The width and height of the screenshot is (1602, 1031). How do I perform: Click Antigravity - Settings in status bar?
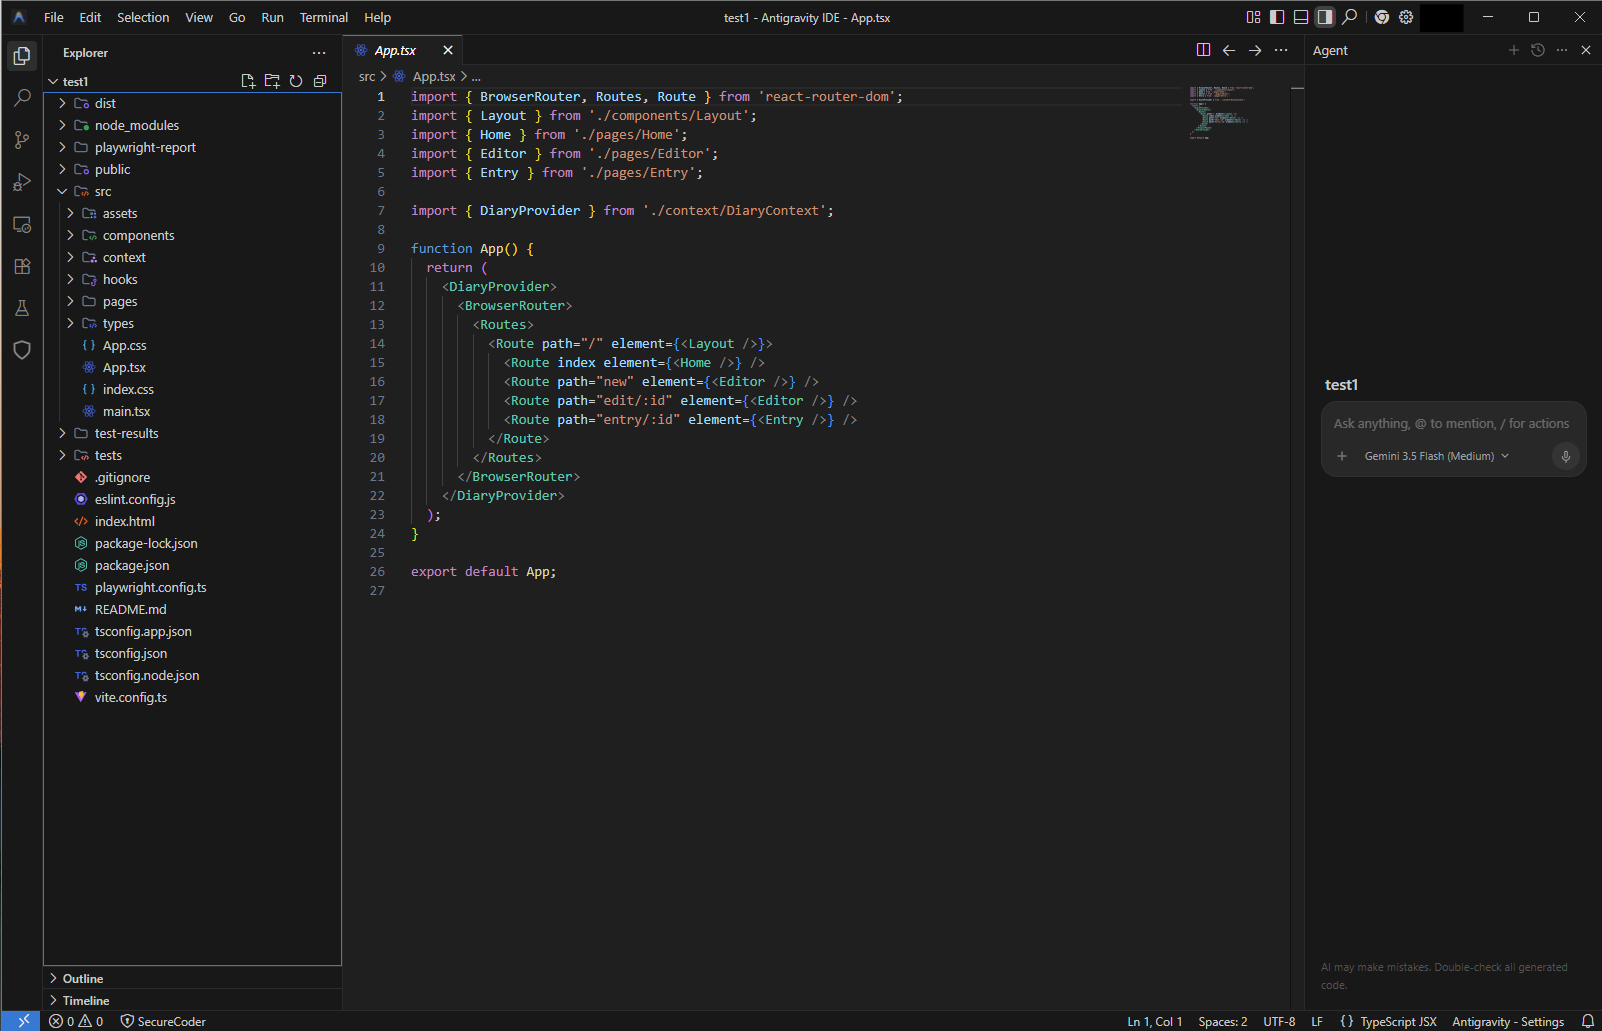1507,1021
